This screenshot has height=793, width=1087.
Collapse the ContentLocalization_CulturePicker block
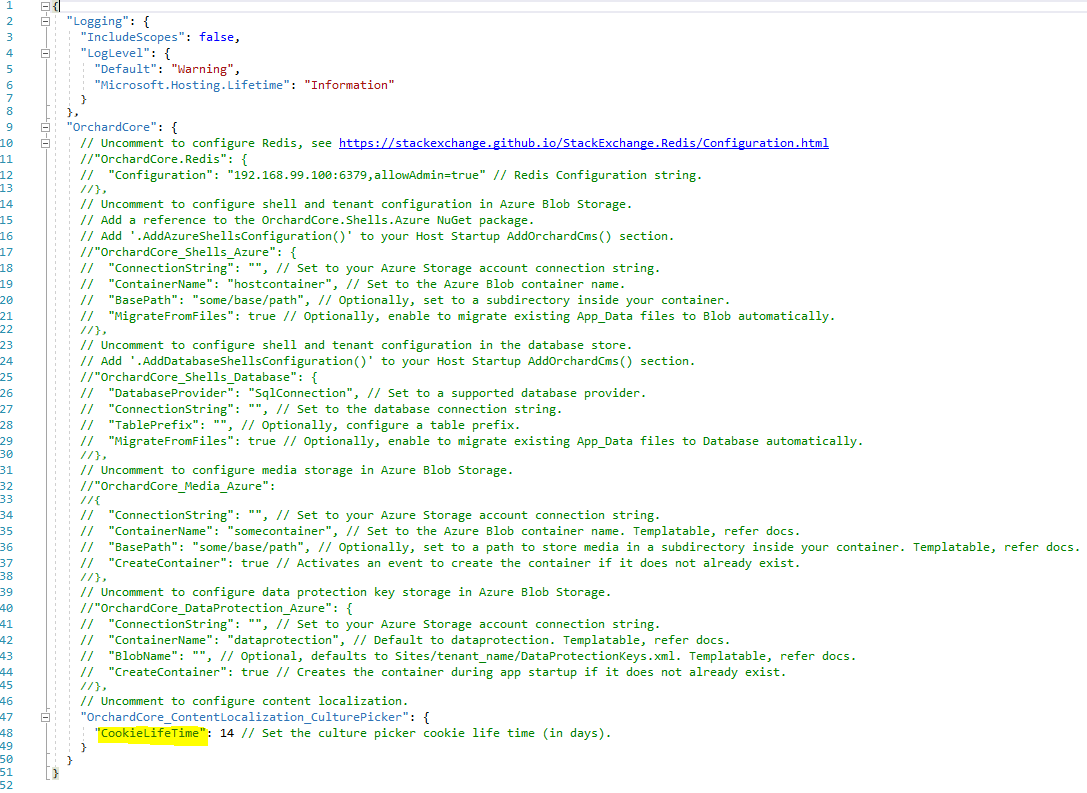click(x=45, y=717)
